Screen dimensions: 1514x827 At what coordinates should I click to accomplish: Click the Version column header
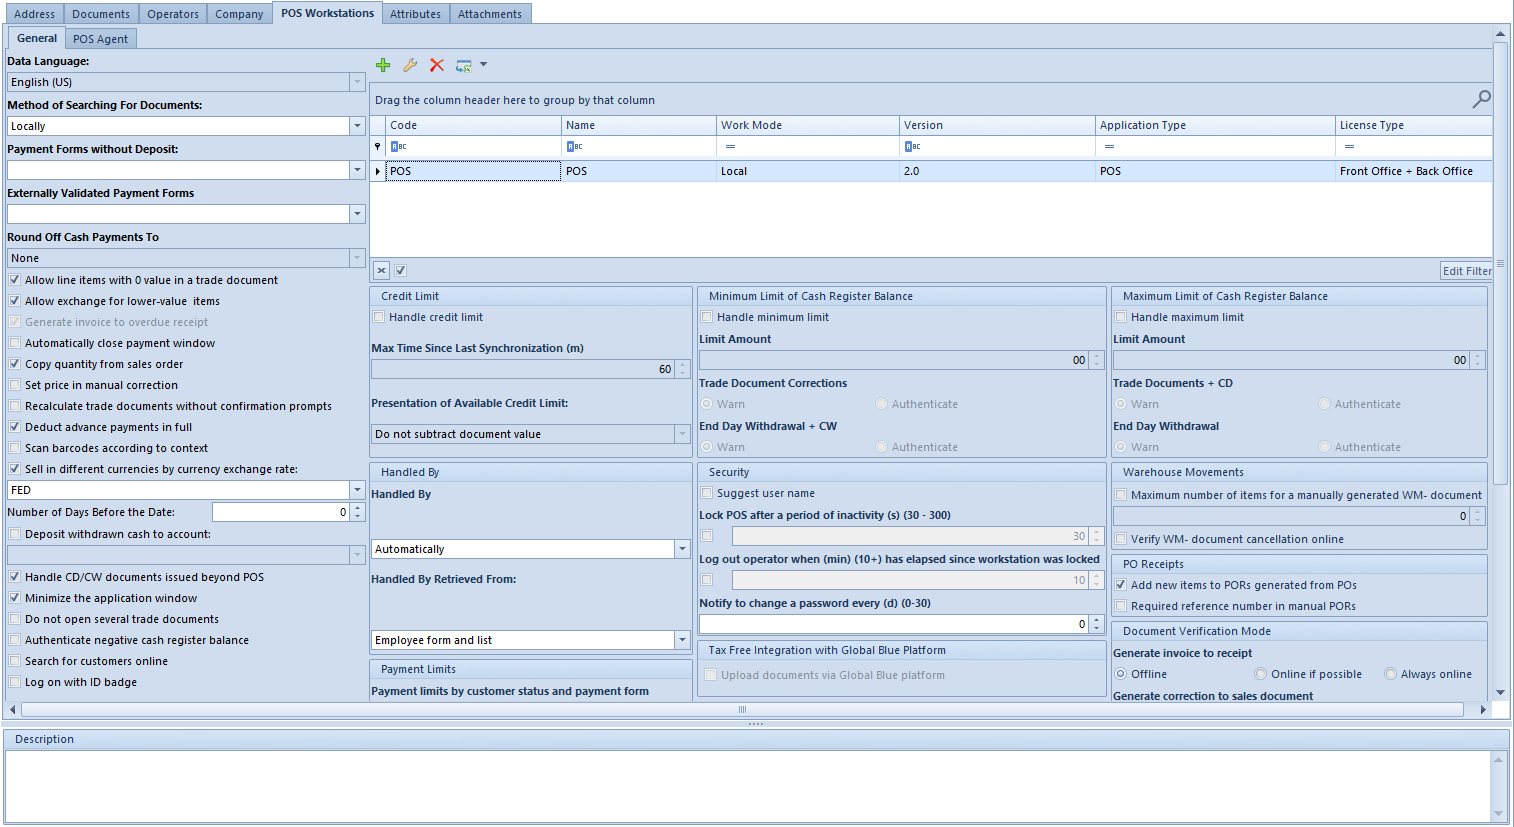[x=997, y=125]
